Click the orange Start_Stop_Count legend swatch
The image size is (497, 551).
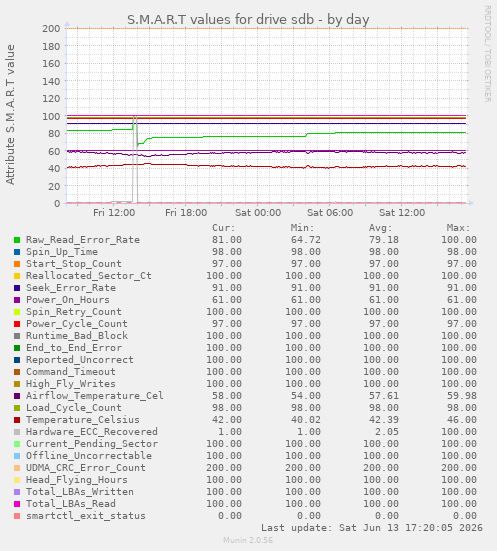(x=17, y=264)
